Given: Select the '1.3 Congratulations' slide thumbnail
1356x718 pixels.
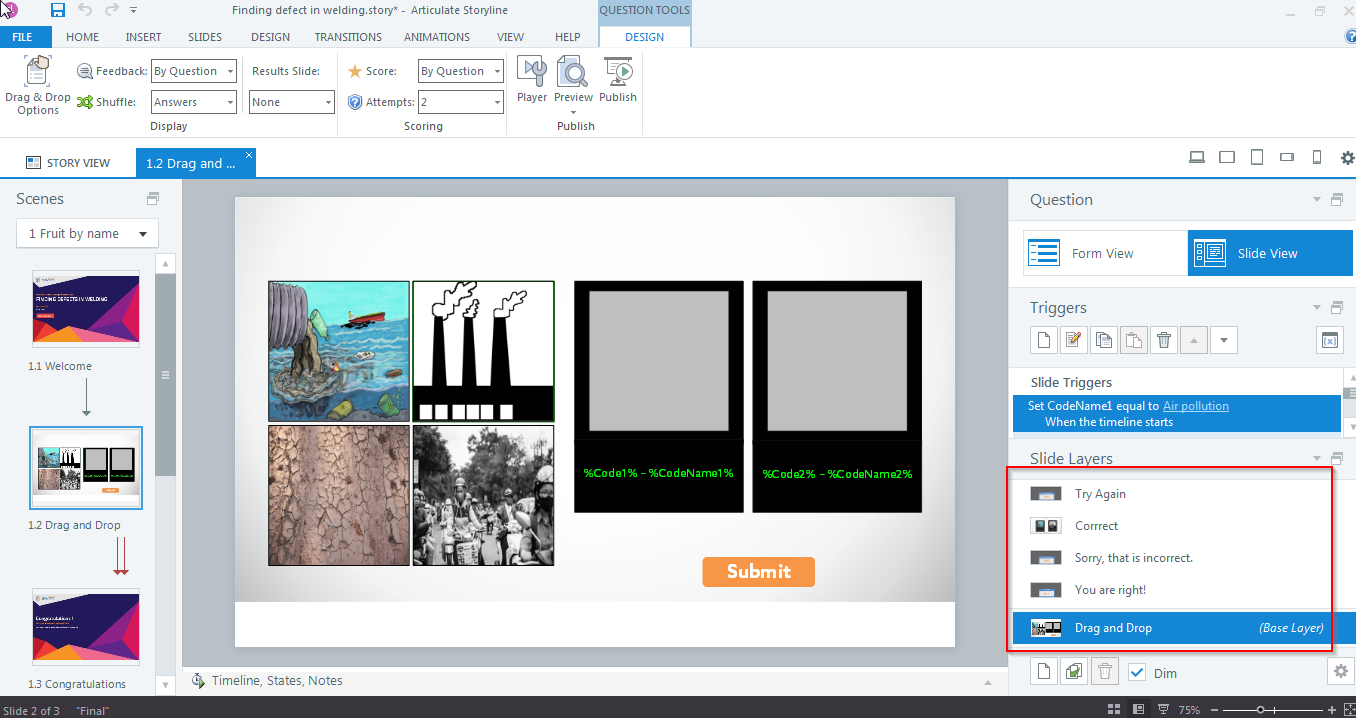Looking at the screenshot, I should pyautogui.click(x=86, y=626).
